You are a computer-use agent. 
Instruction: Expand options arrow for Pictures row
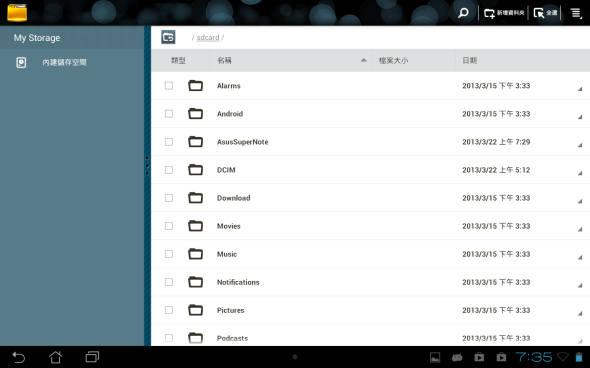pyautogui.click(x=580, y=313)
